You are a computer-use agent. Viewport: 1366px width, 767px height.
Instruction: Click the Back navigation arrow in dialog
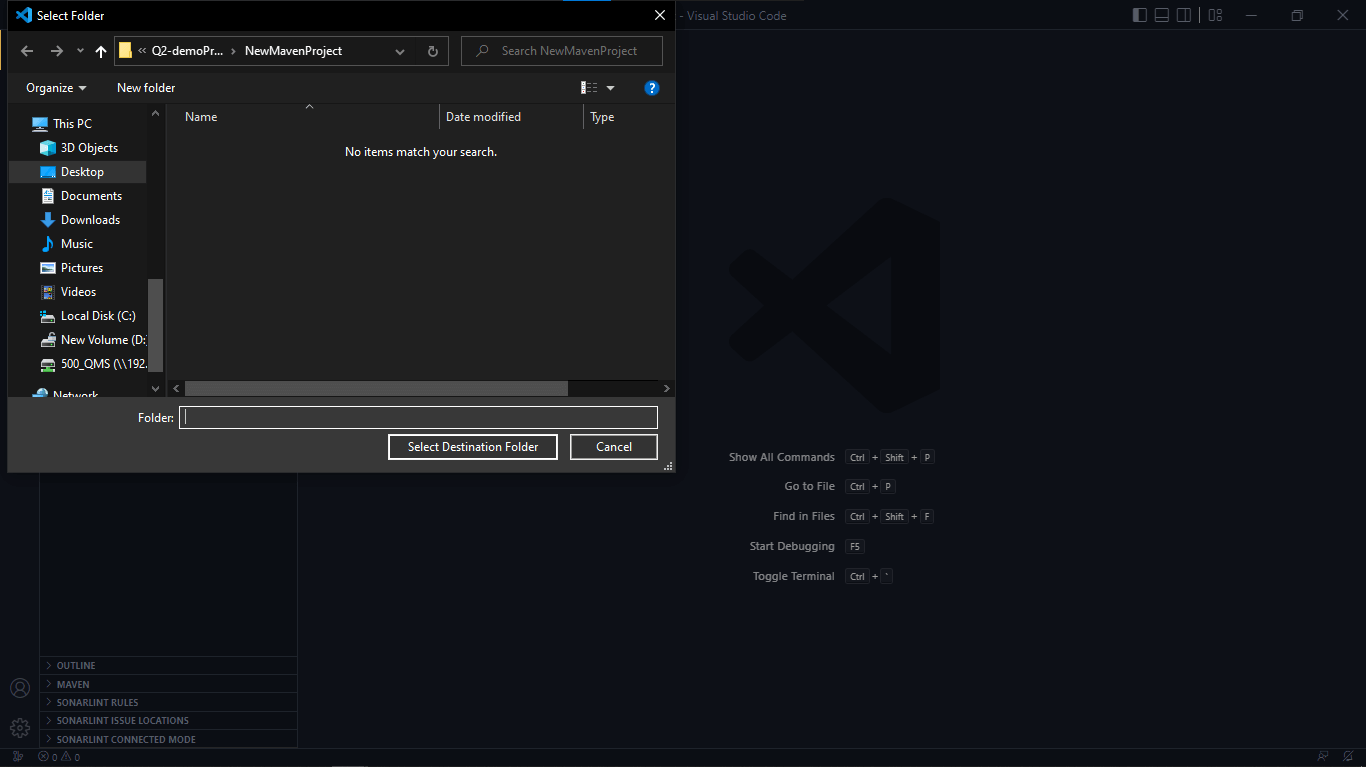(27, 51)
